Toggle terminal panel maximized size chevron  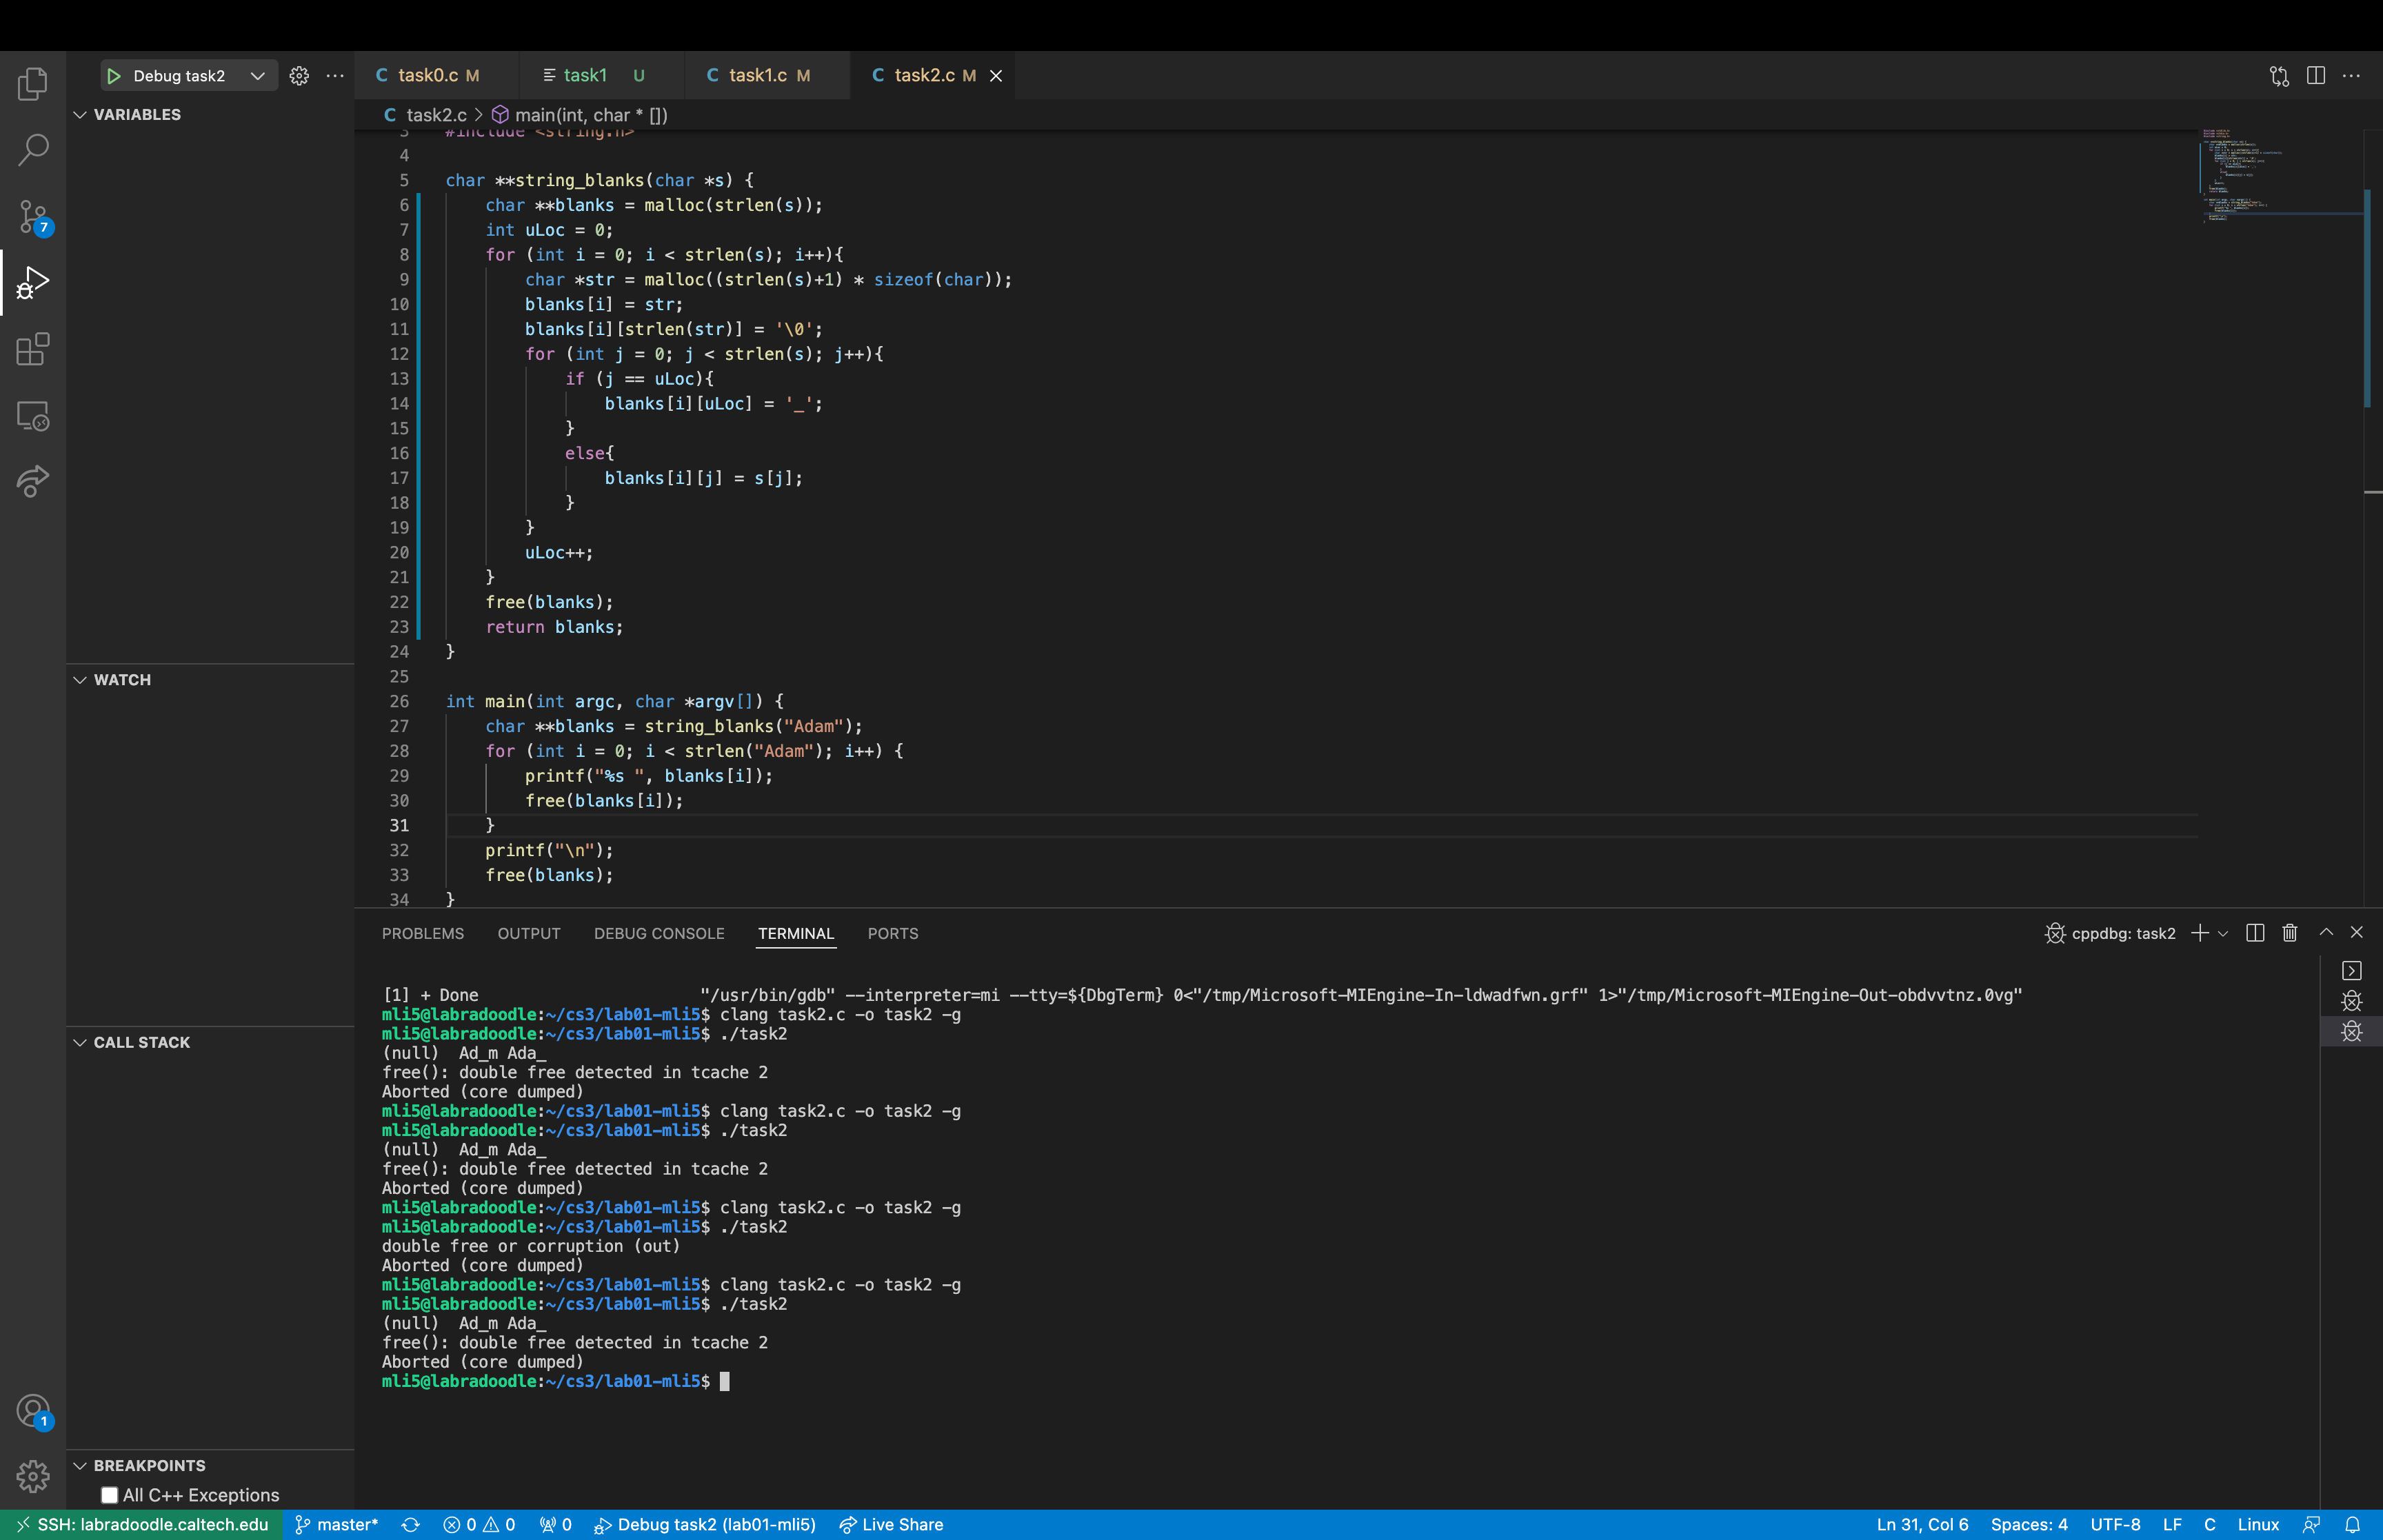2326,932
